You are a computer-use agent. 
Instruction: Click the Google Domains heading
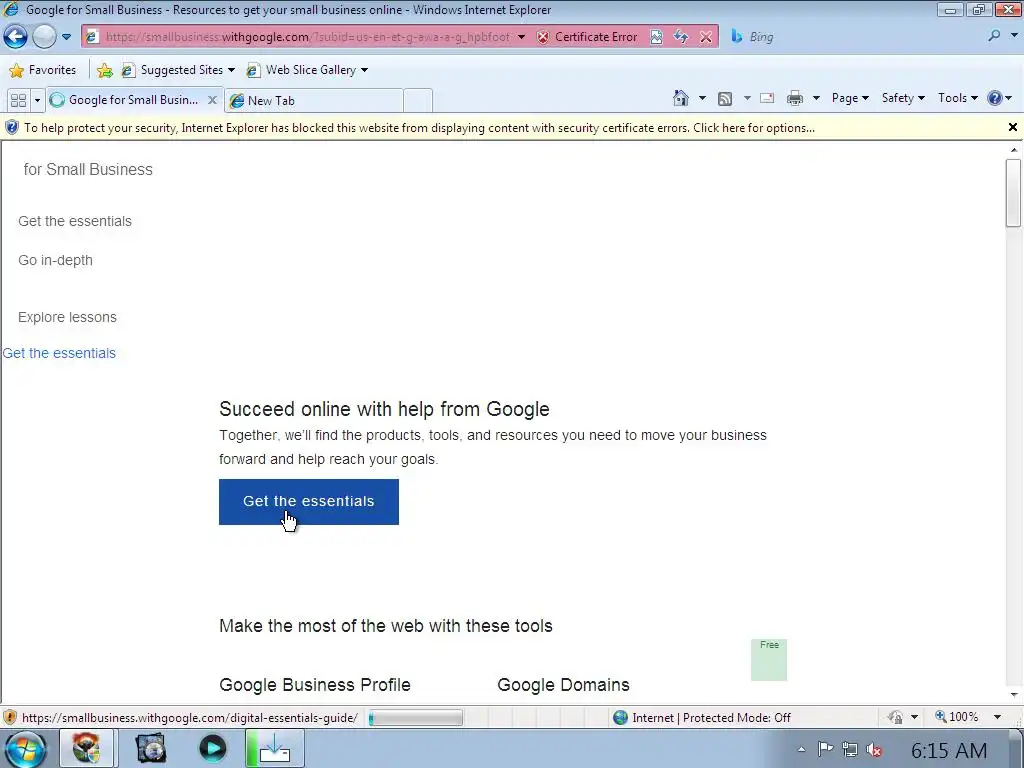pyautogui.click(x=564, y=685)
